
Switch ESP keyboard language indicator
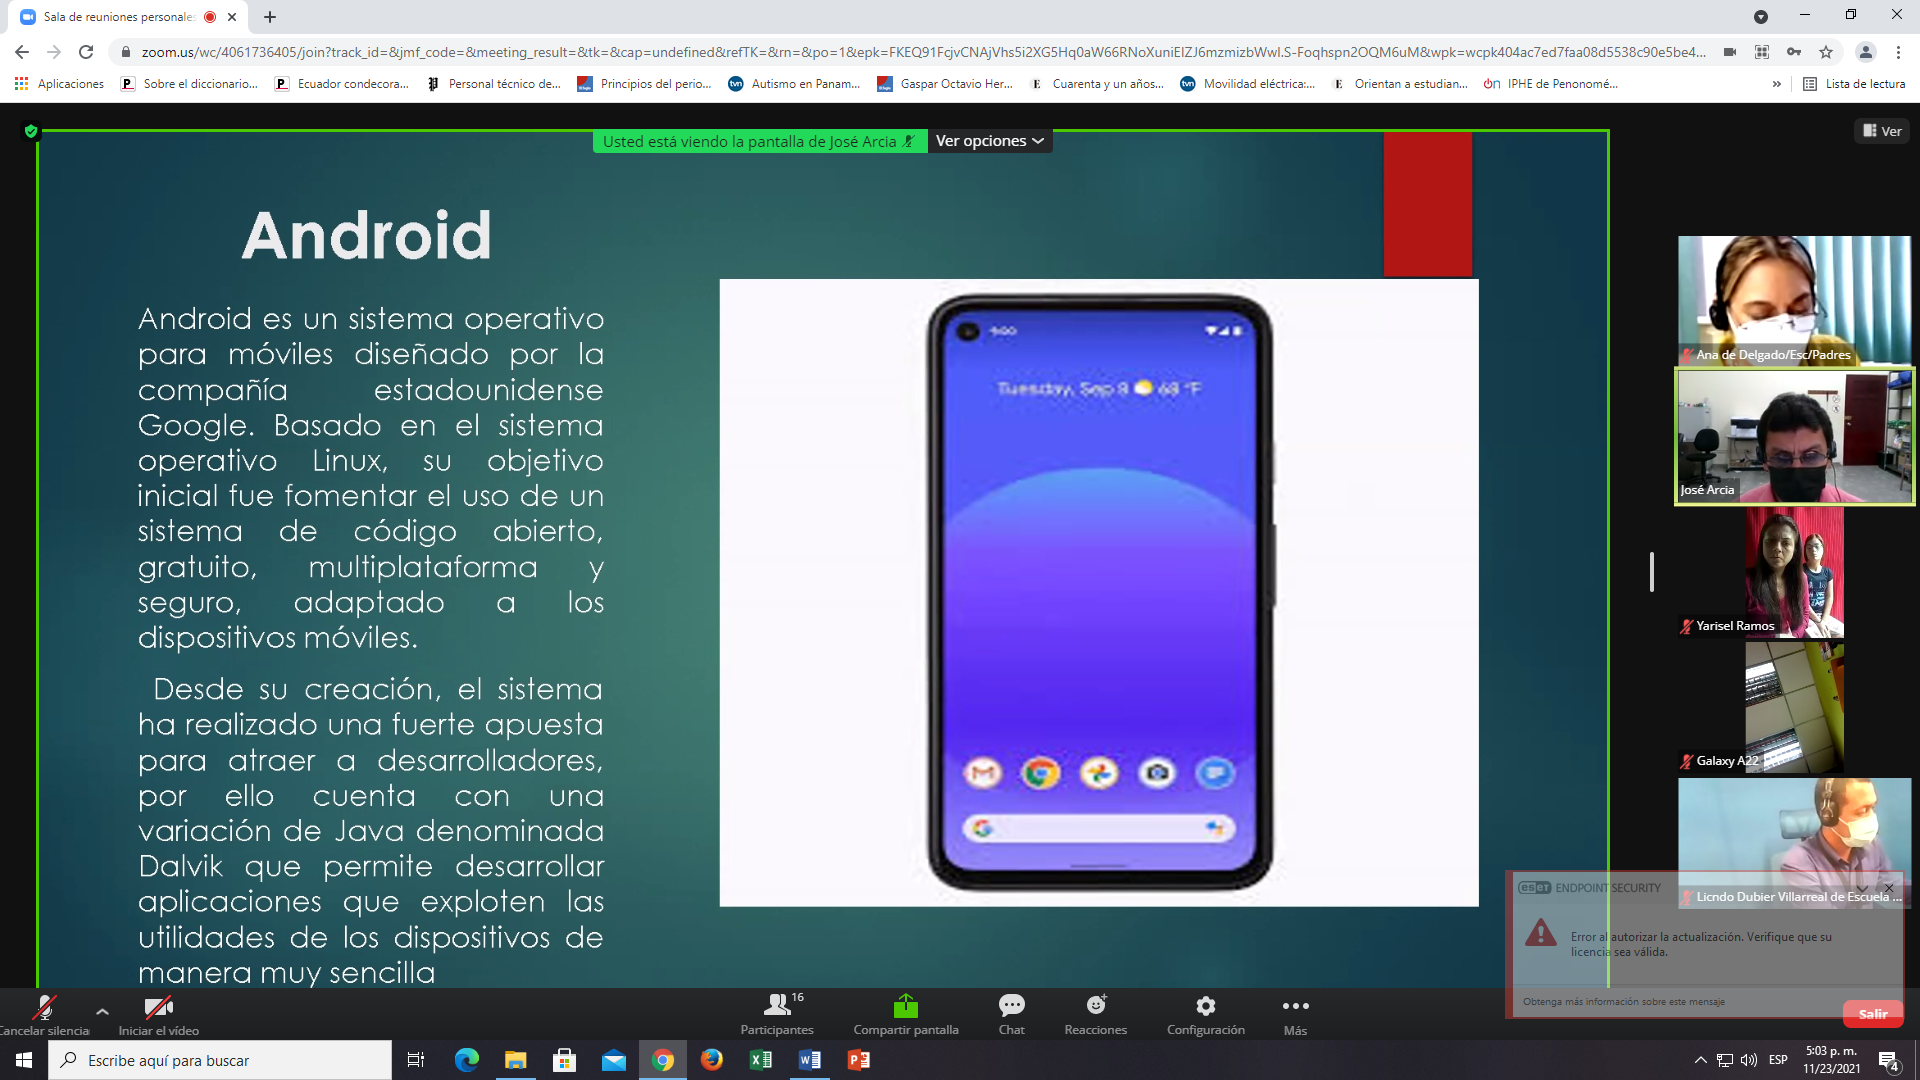[x=1778, y=1060]
